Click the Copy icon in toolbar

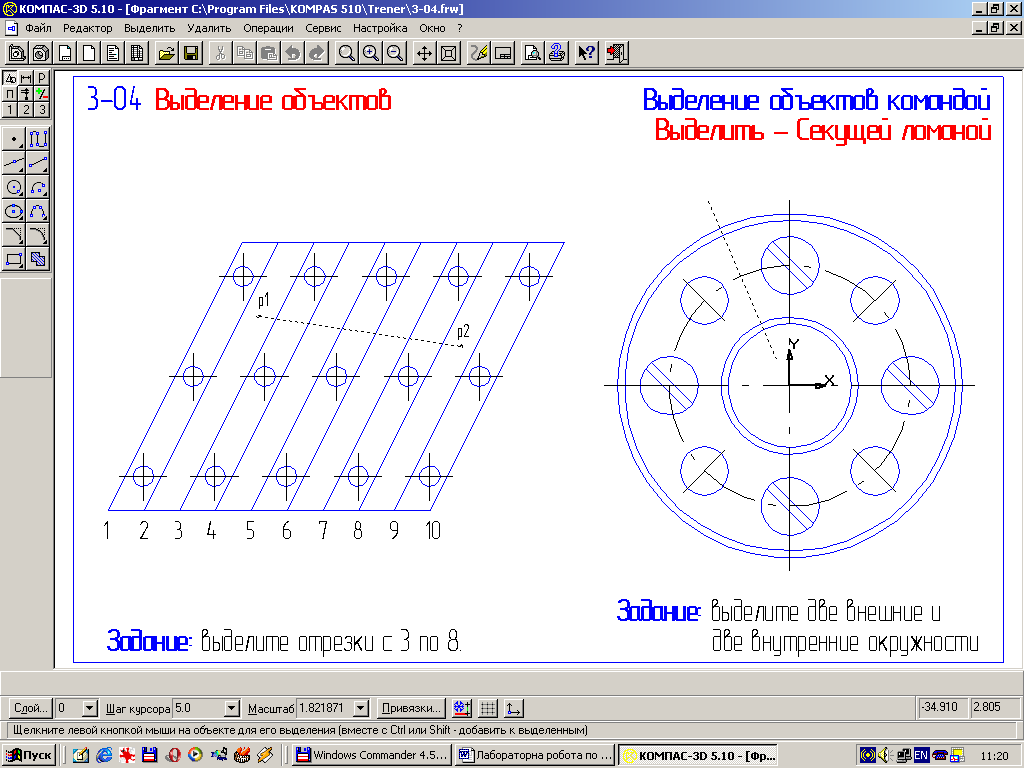(245, 53)
